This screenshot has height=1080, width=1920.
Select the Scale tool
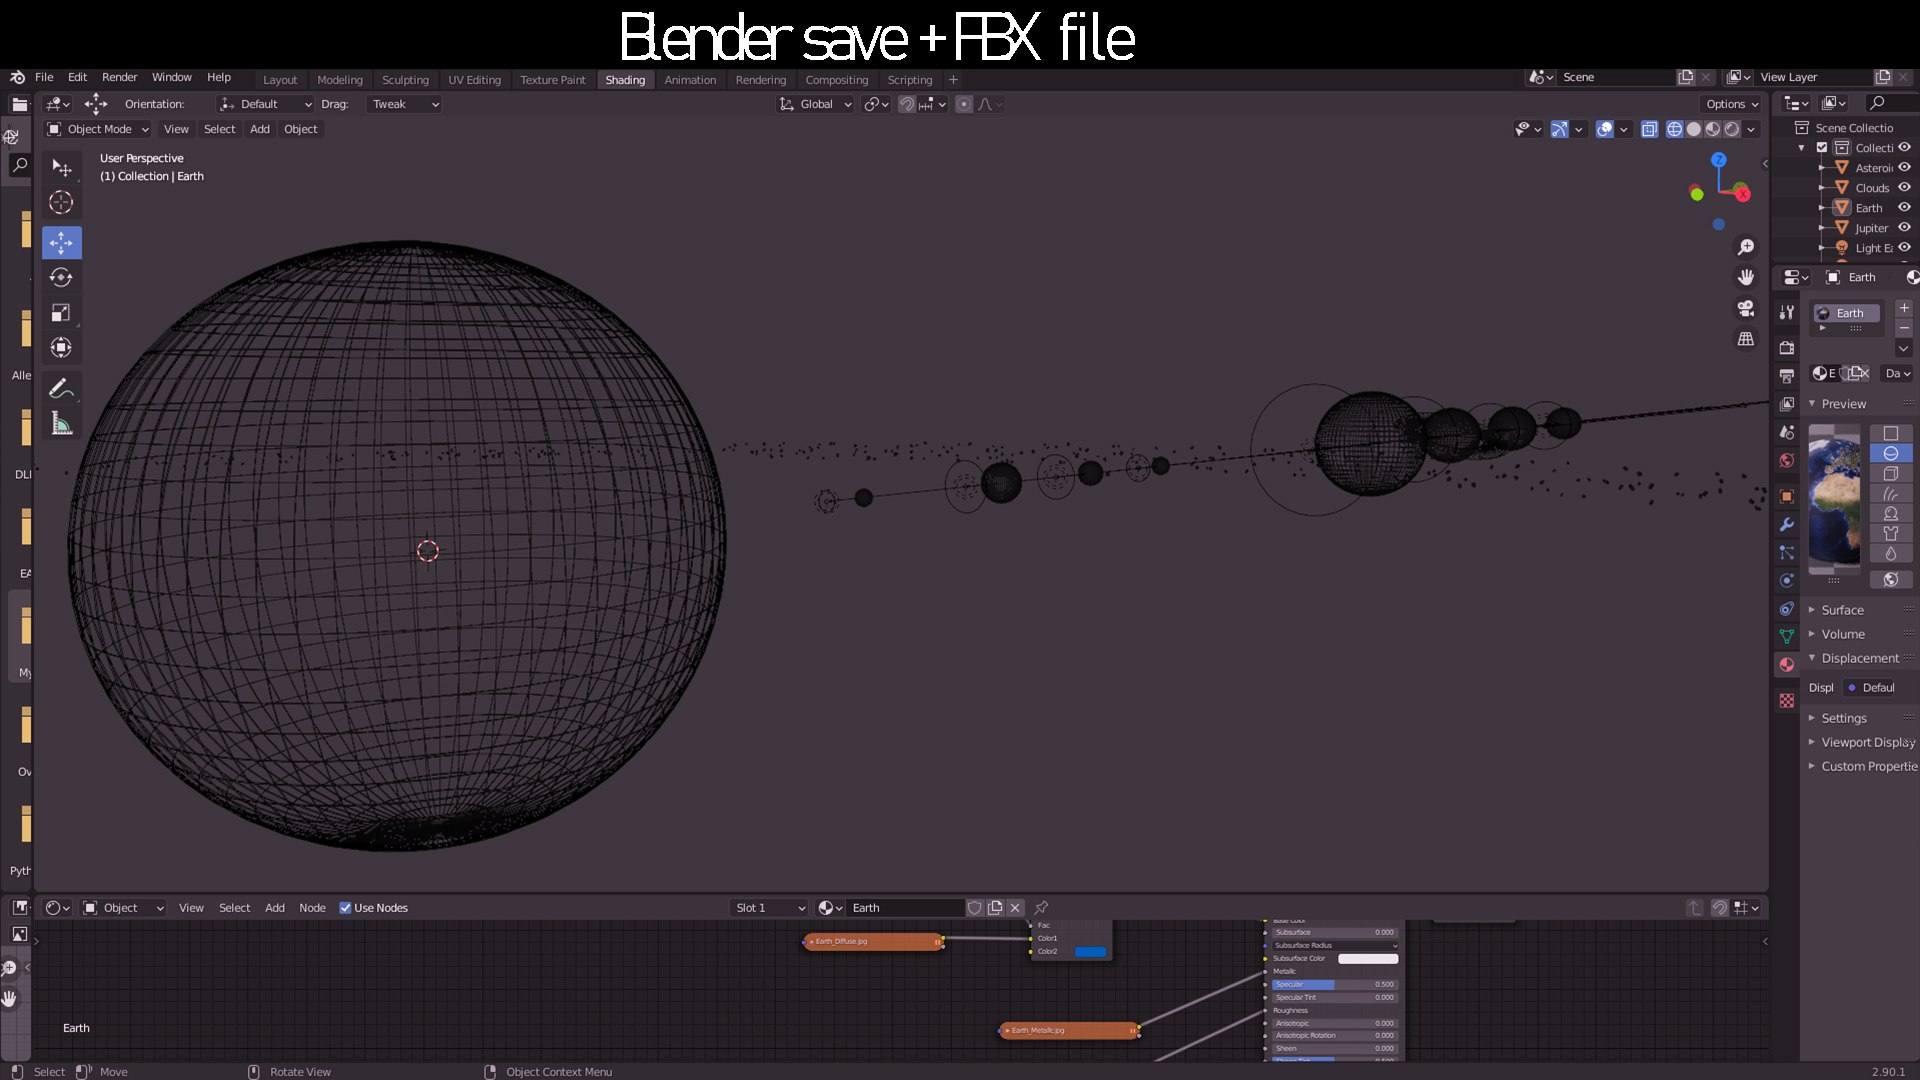tap(61, 313)
